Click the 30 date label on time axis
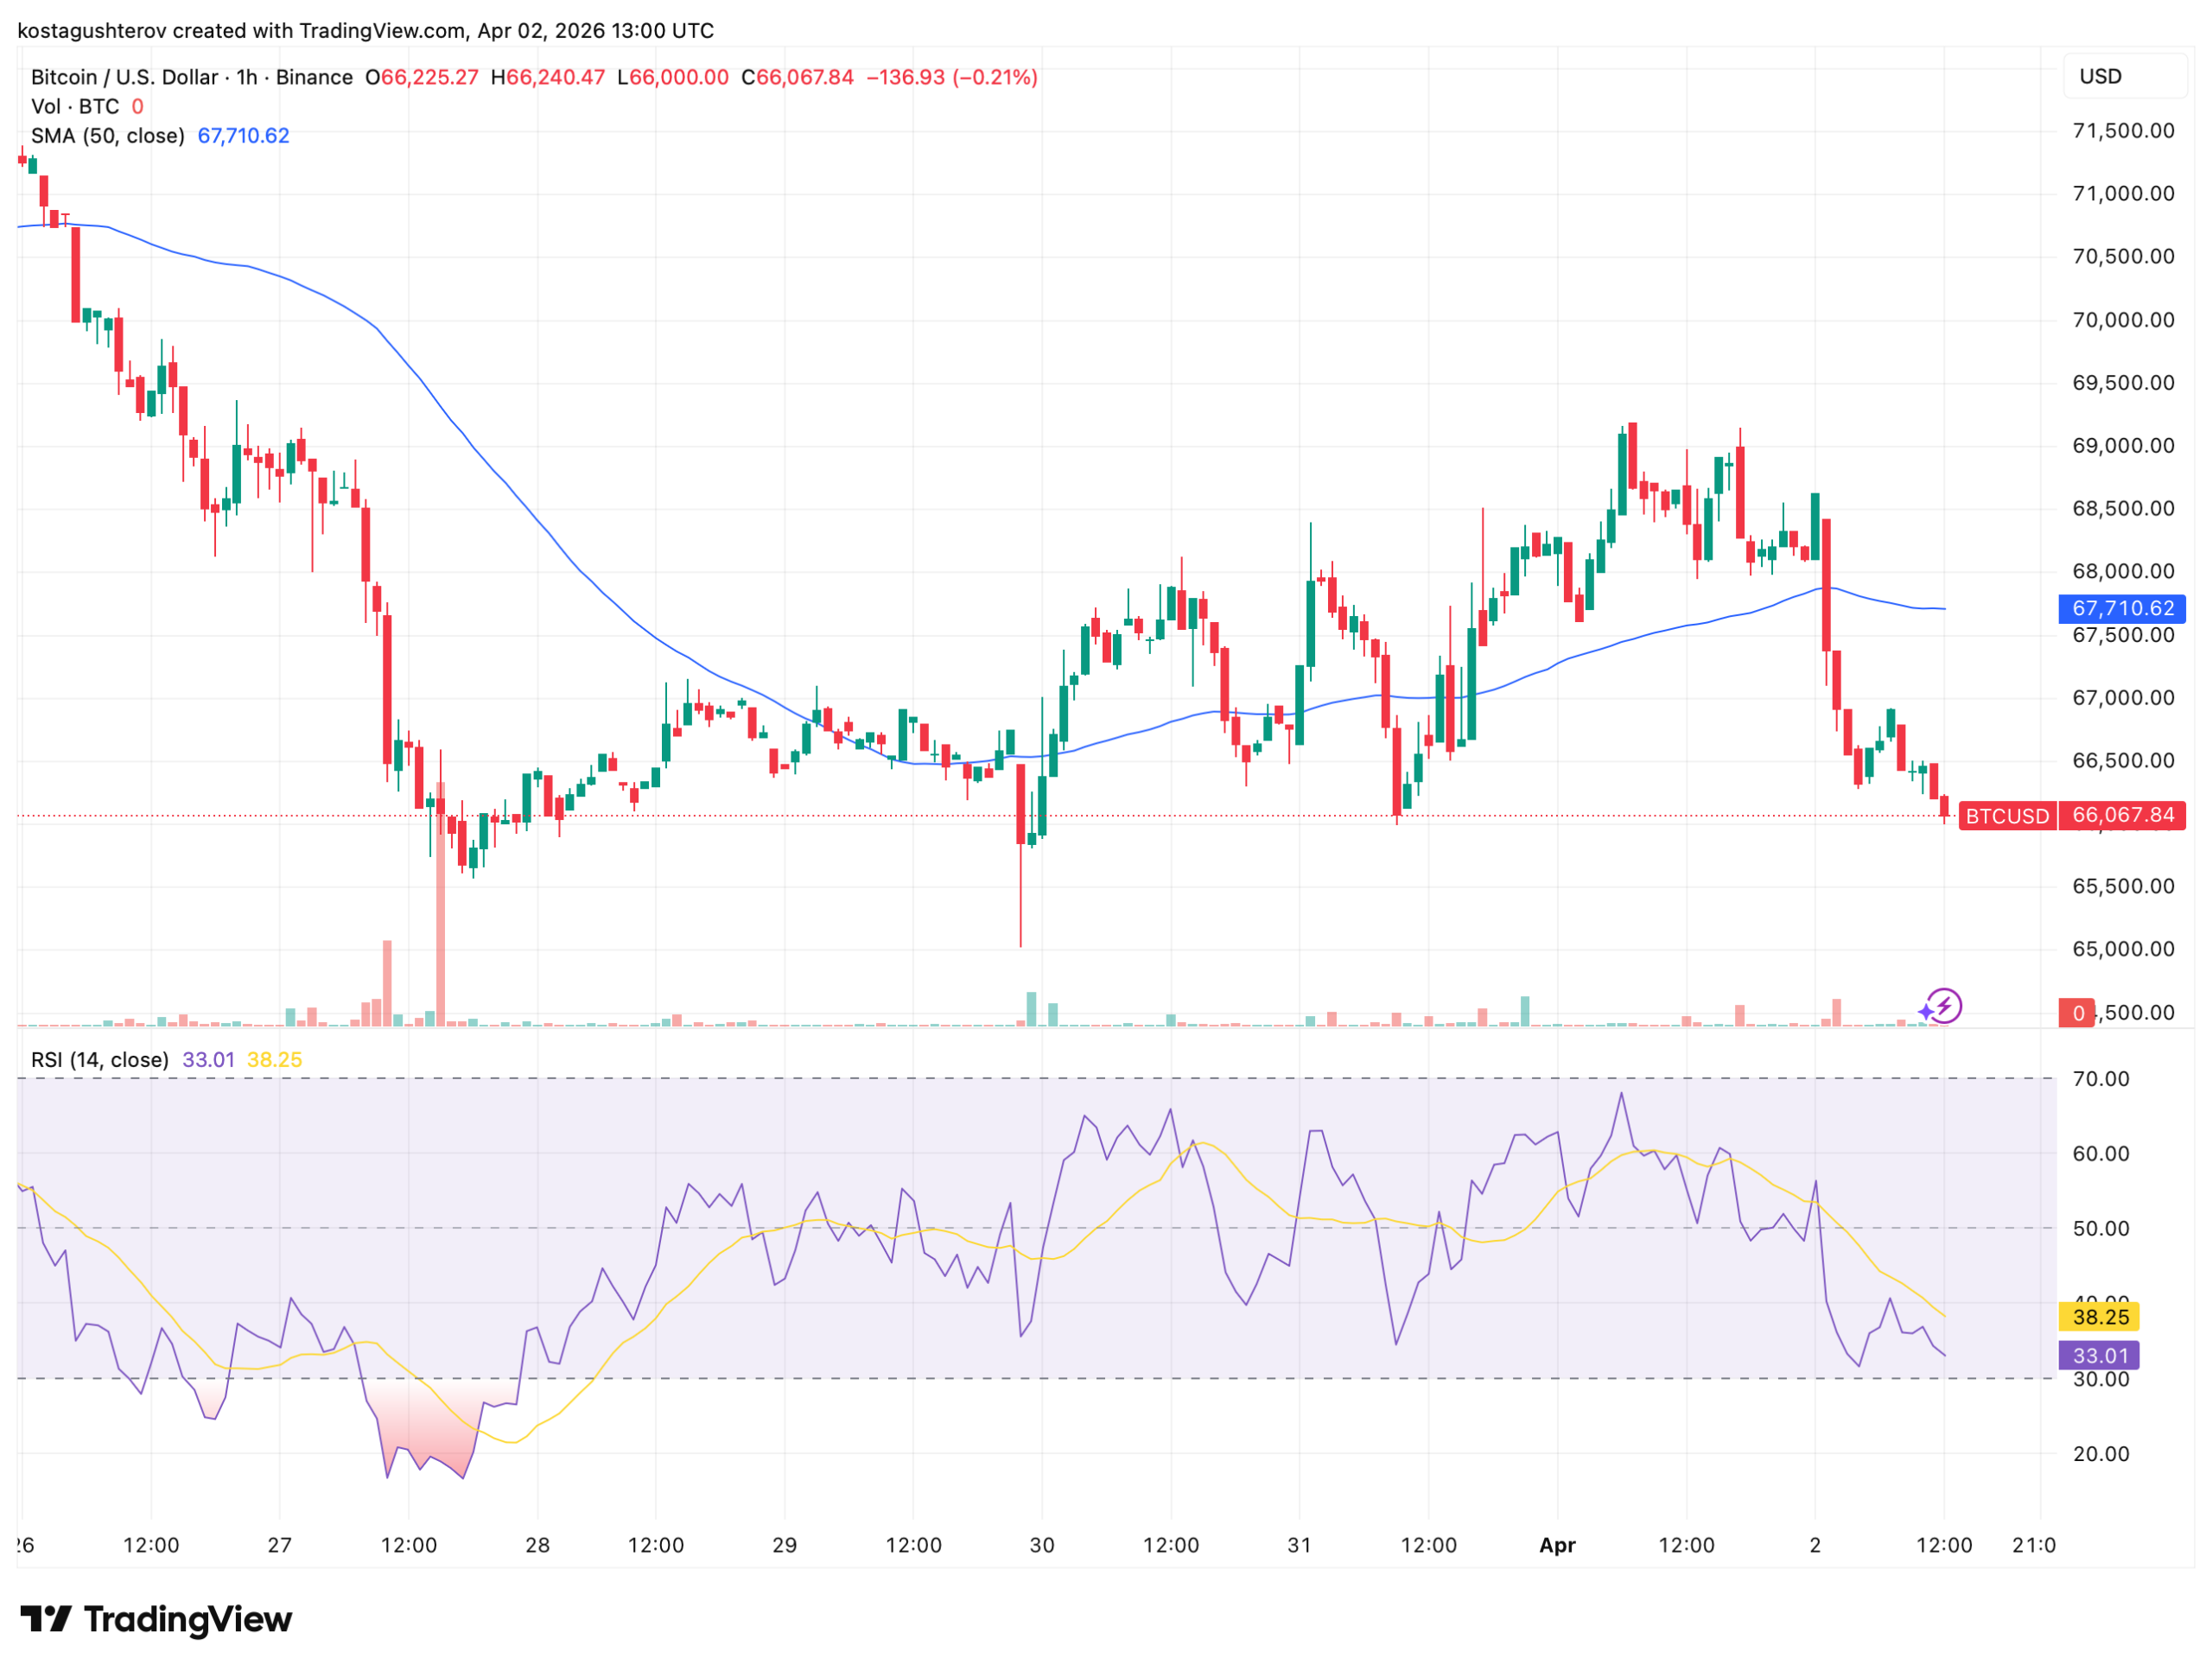2212x1671 pixels. tap(1042, 1545)
